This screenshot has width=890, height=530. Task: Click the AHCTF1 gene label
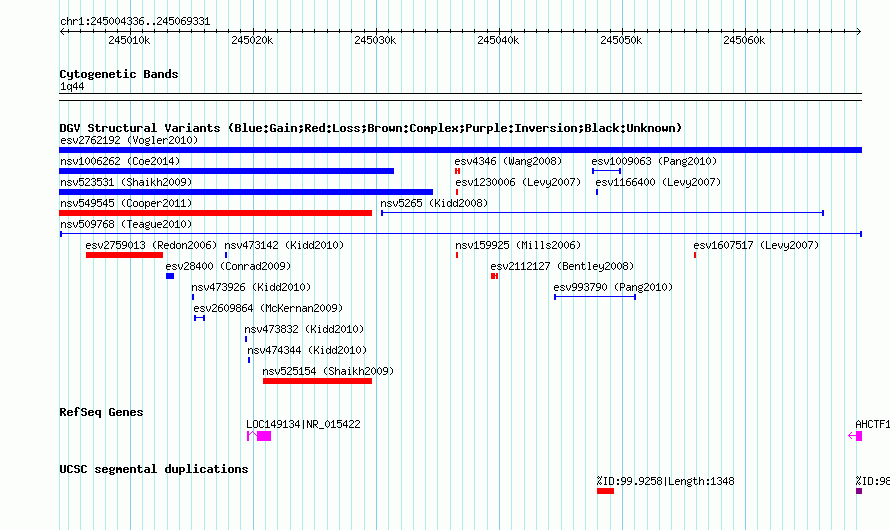point(872,424)
